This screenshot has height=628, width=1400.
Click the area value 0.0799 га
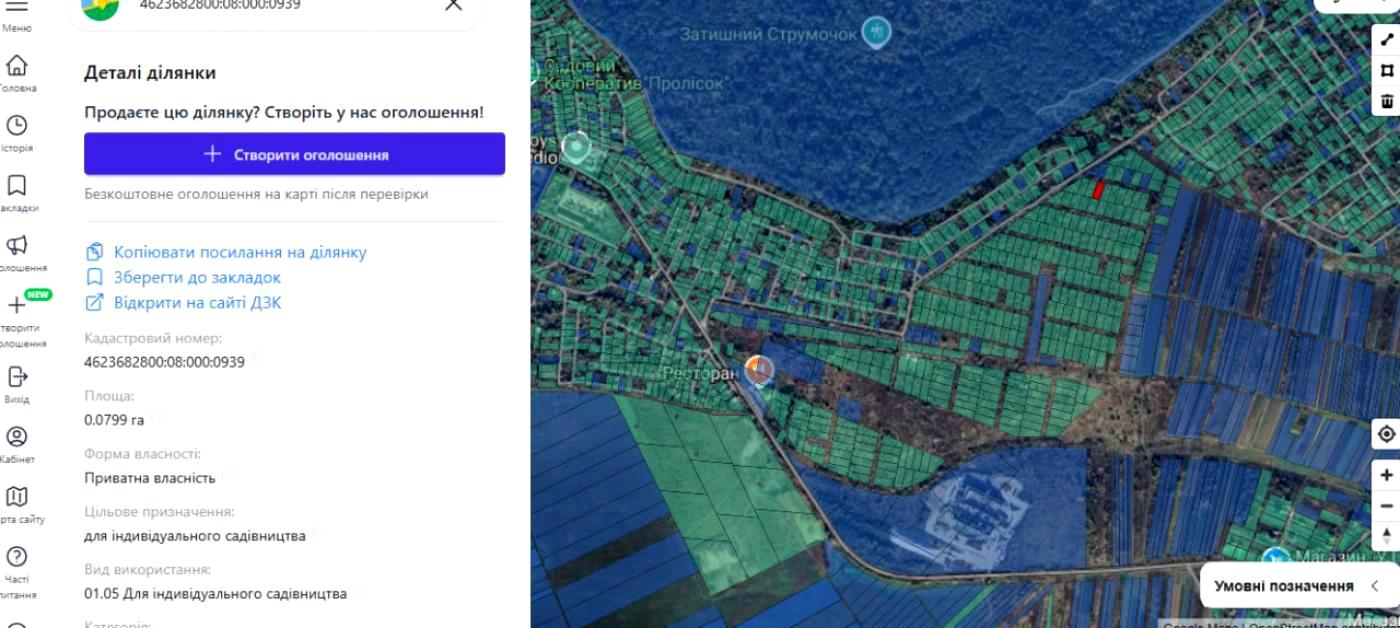pos(114,420)
